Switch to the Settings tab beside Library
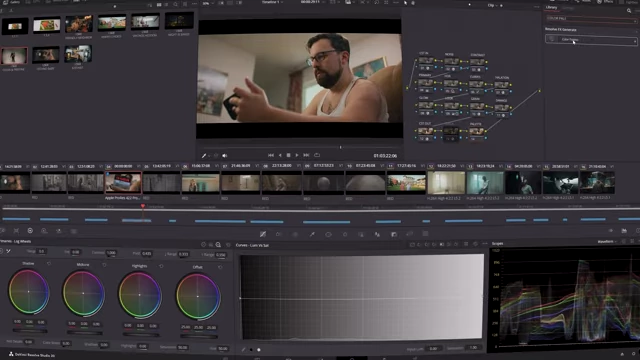640x360 pixels. coord(568,8)
